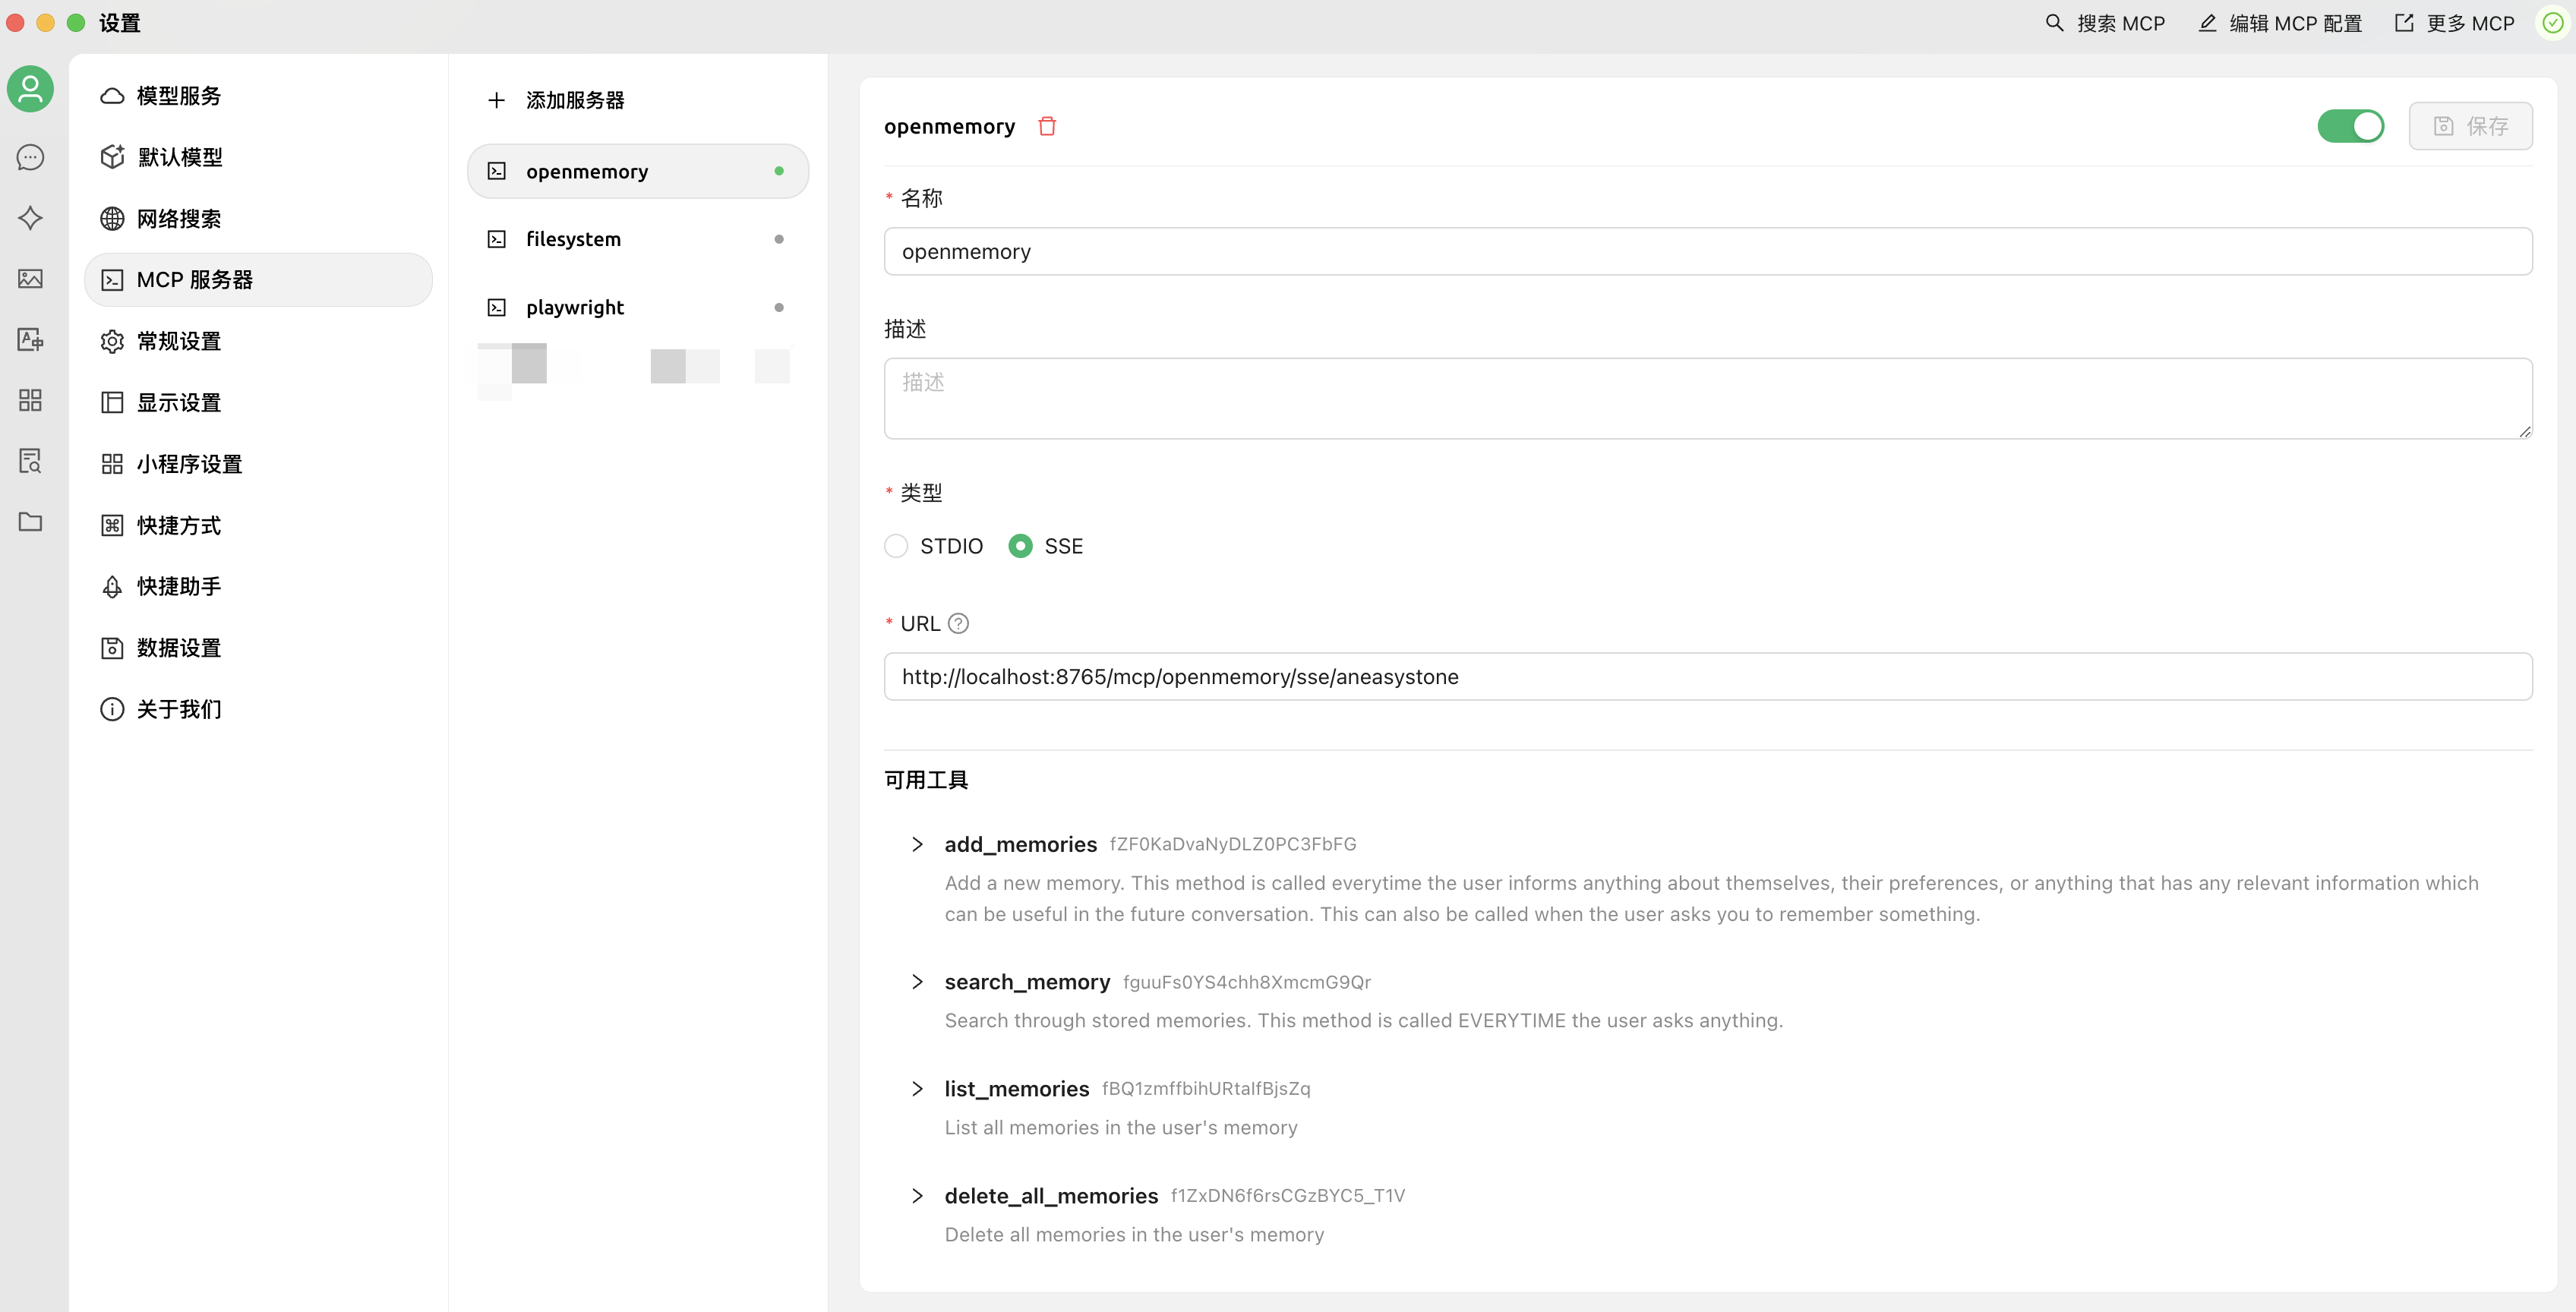Image resolution: width=2576 pixels, height=1312 pixels.
Task: Open the user avatar profile
Action: [30, 89]
